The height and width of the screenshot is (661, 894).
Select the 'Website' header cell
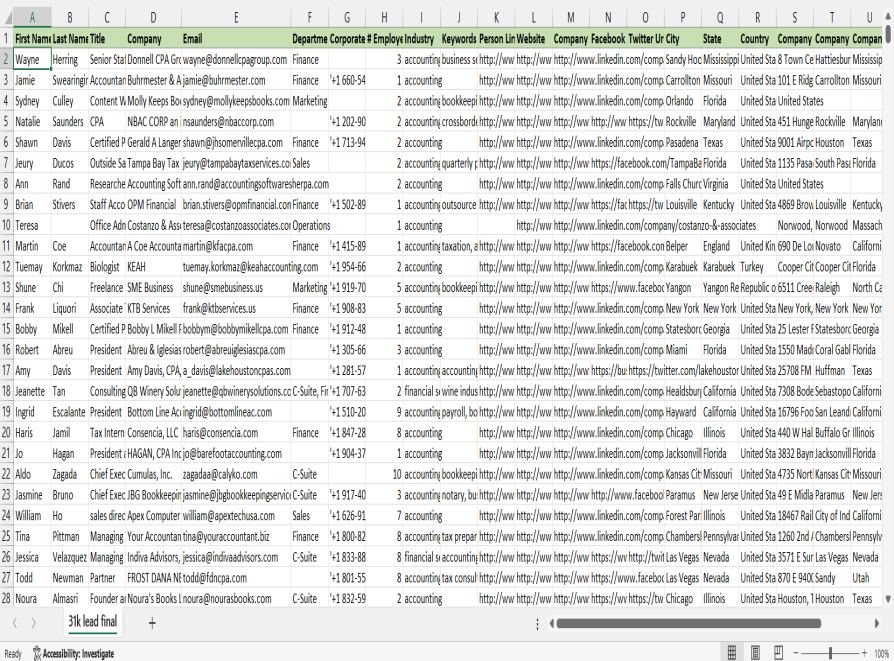[533, 39]
